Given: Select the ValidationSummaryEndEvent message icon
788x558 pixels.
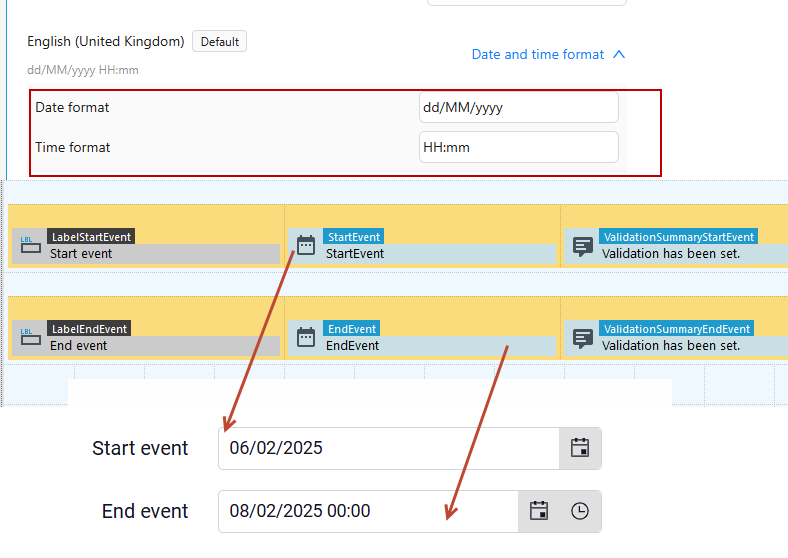Looking at the screenshot, I should (x=582, y=338).
